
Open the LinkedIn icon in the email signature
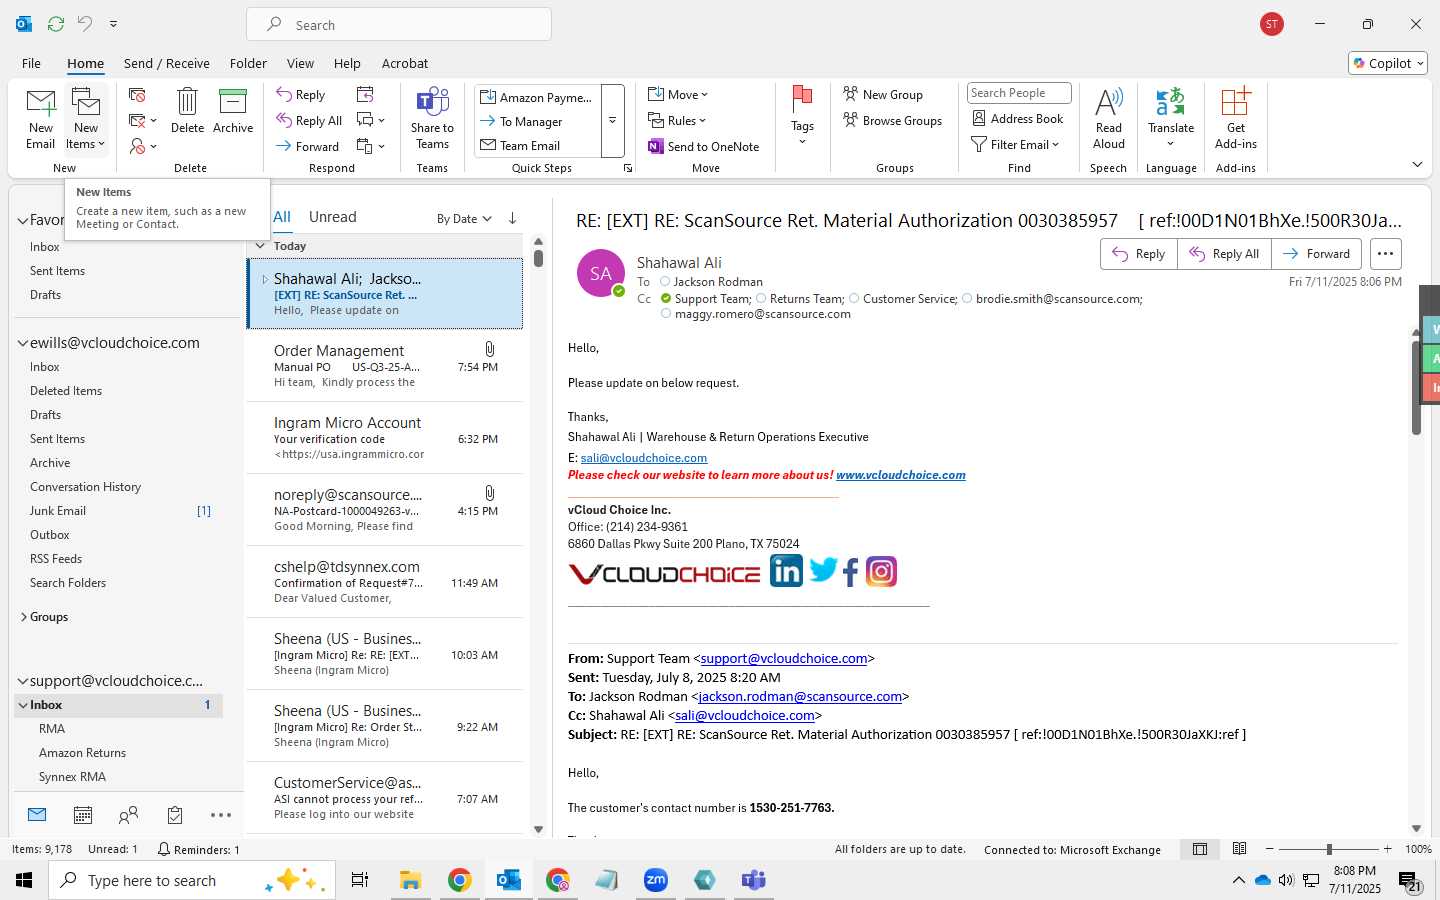pyautogui.click(x=786, y=571)
